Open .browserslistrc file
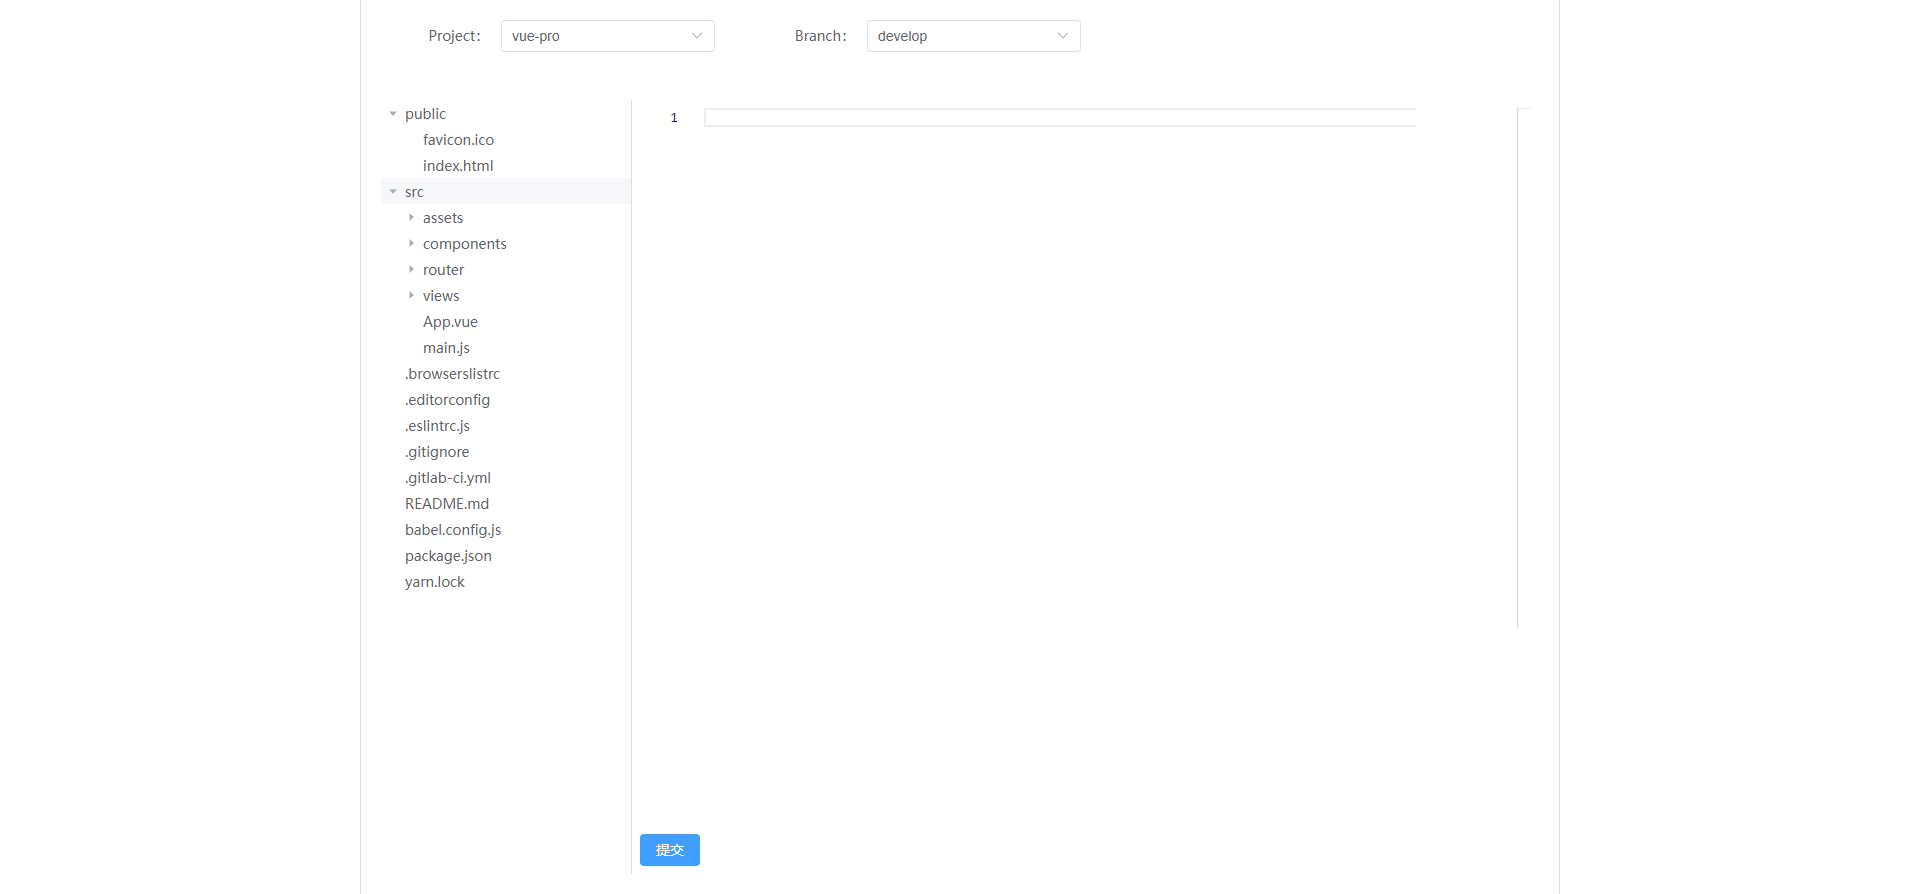 click(x=452, y=374)
